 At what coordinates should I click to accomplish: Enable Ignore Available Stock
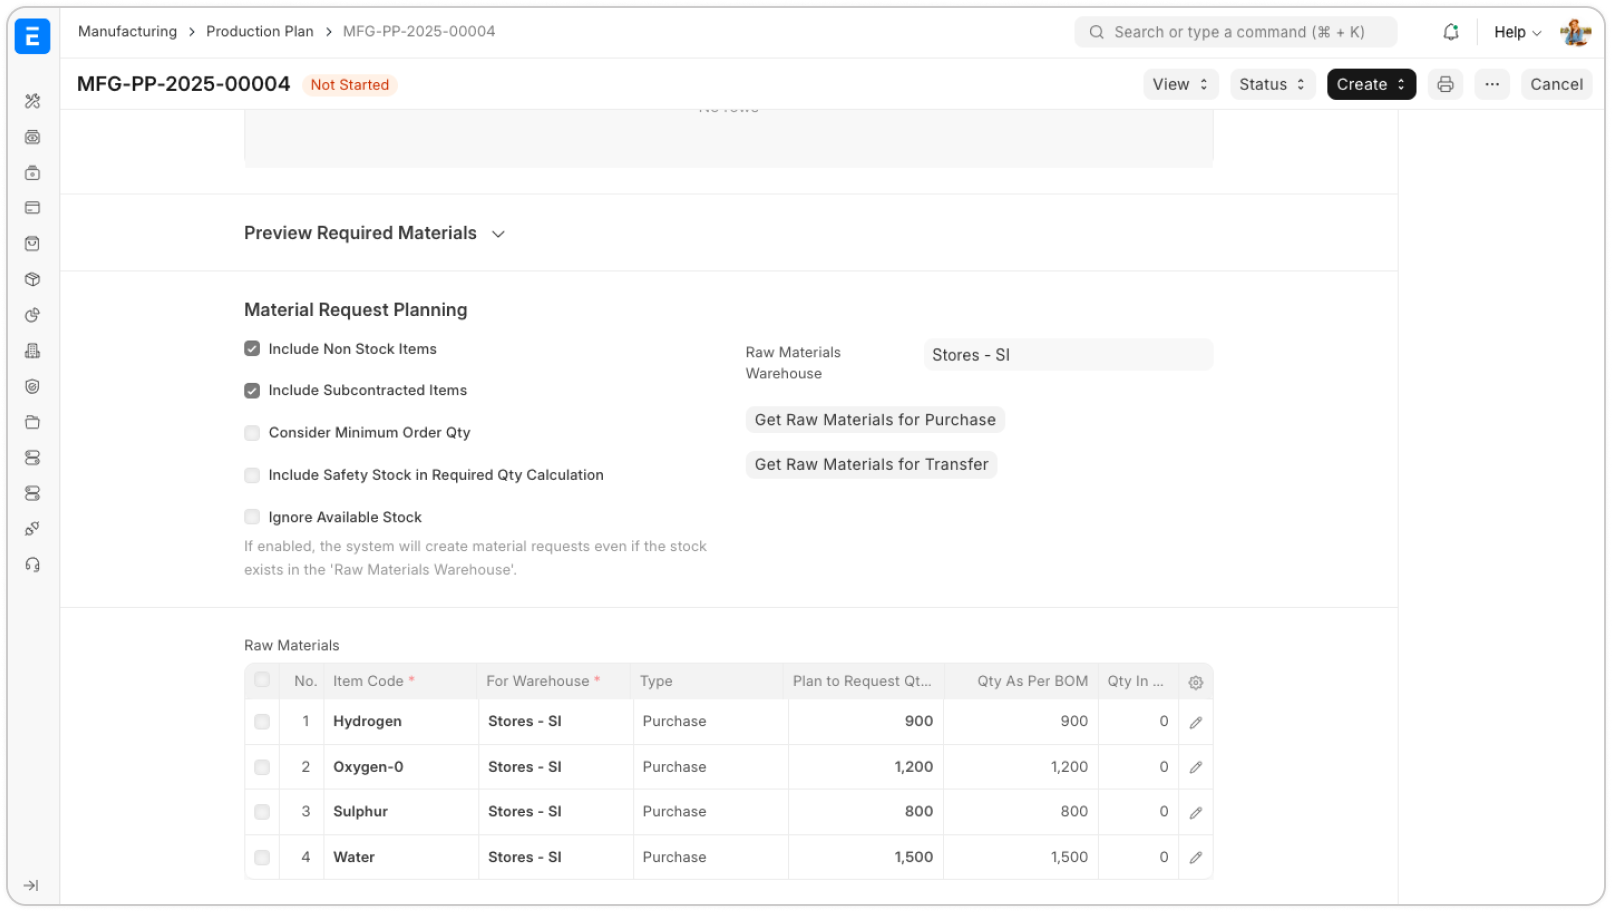(x=252, y=517)
